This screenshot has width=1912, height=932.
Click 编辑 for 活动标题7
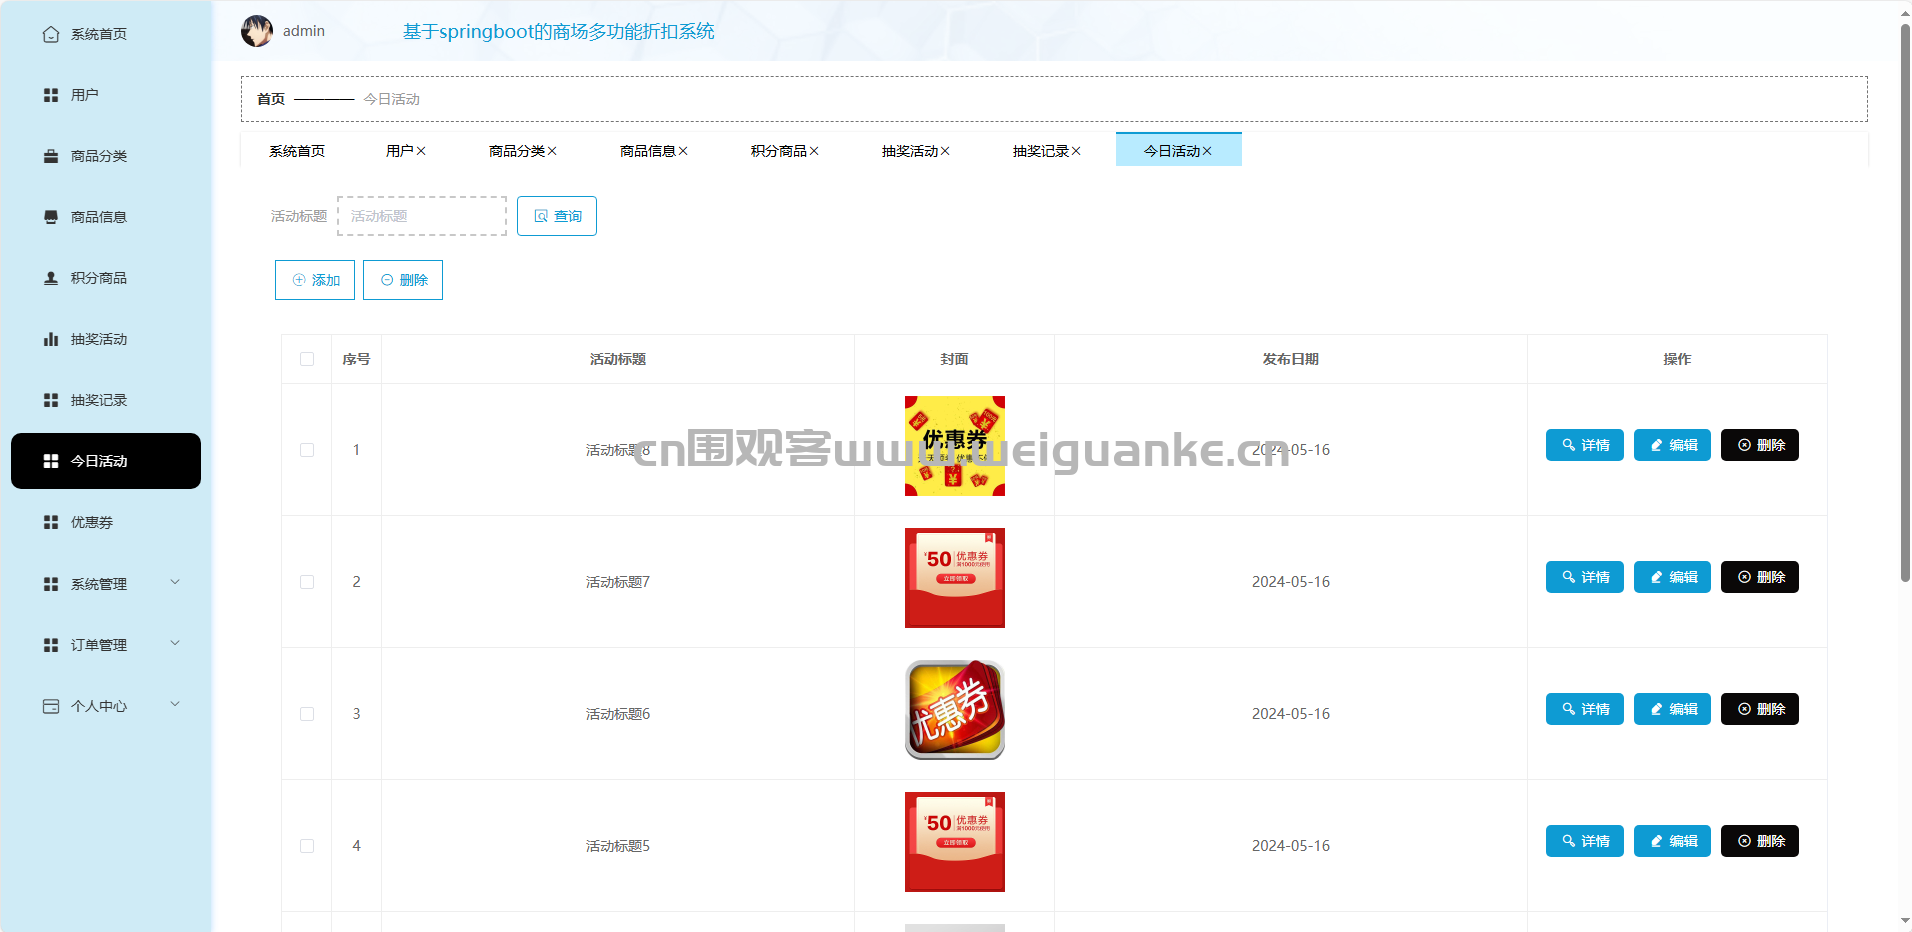pyautogui.click(x=1672, y=577)
